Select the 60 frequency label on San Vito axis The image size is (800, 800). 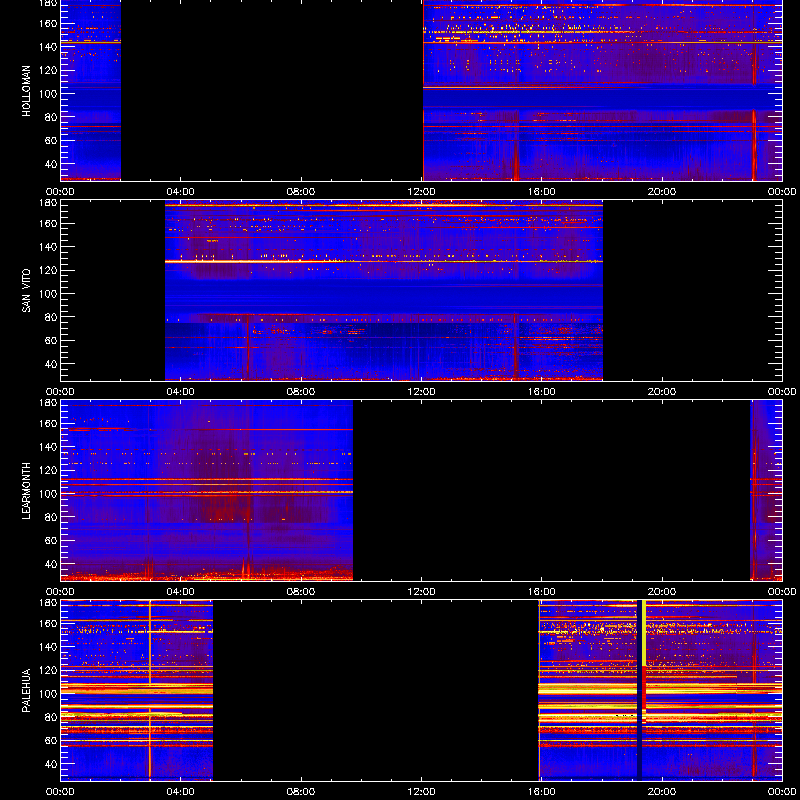coord(51,341)
